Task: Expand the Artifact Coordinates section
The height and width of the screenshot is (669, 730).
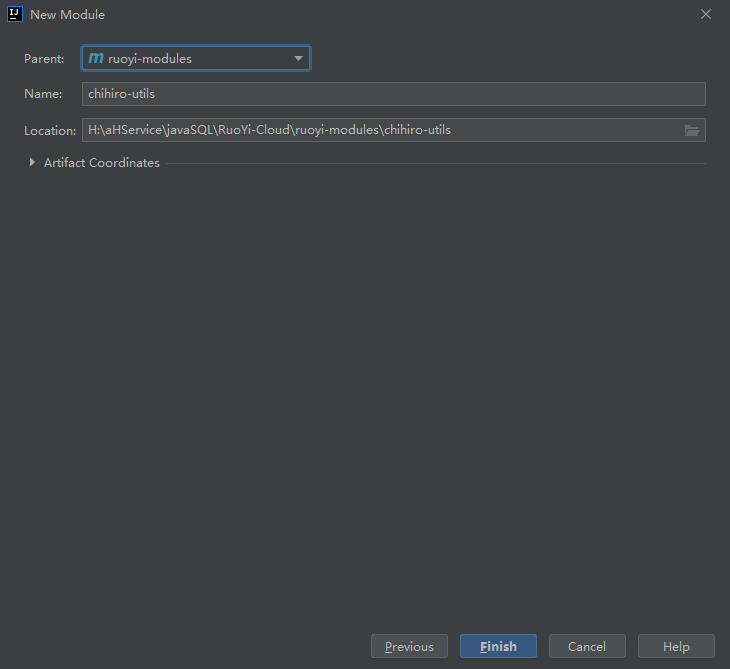Action: tap(32, 162)
